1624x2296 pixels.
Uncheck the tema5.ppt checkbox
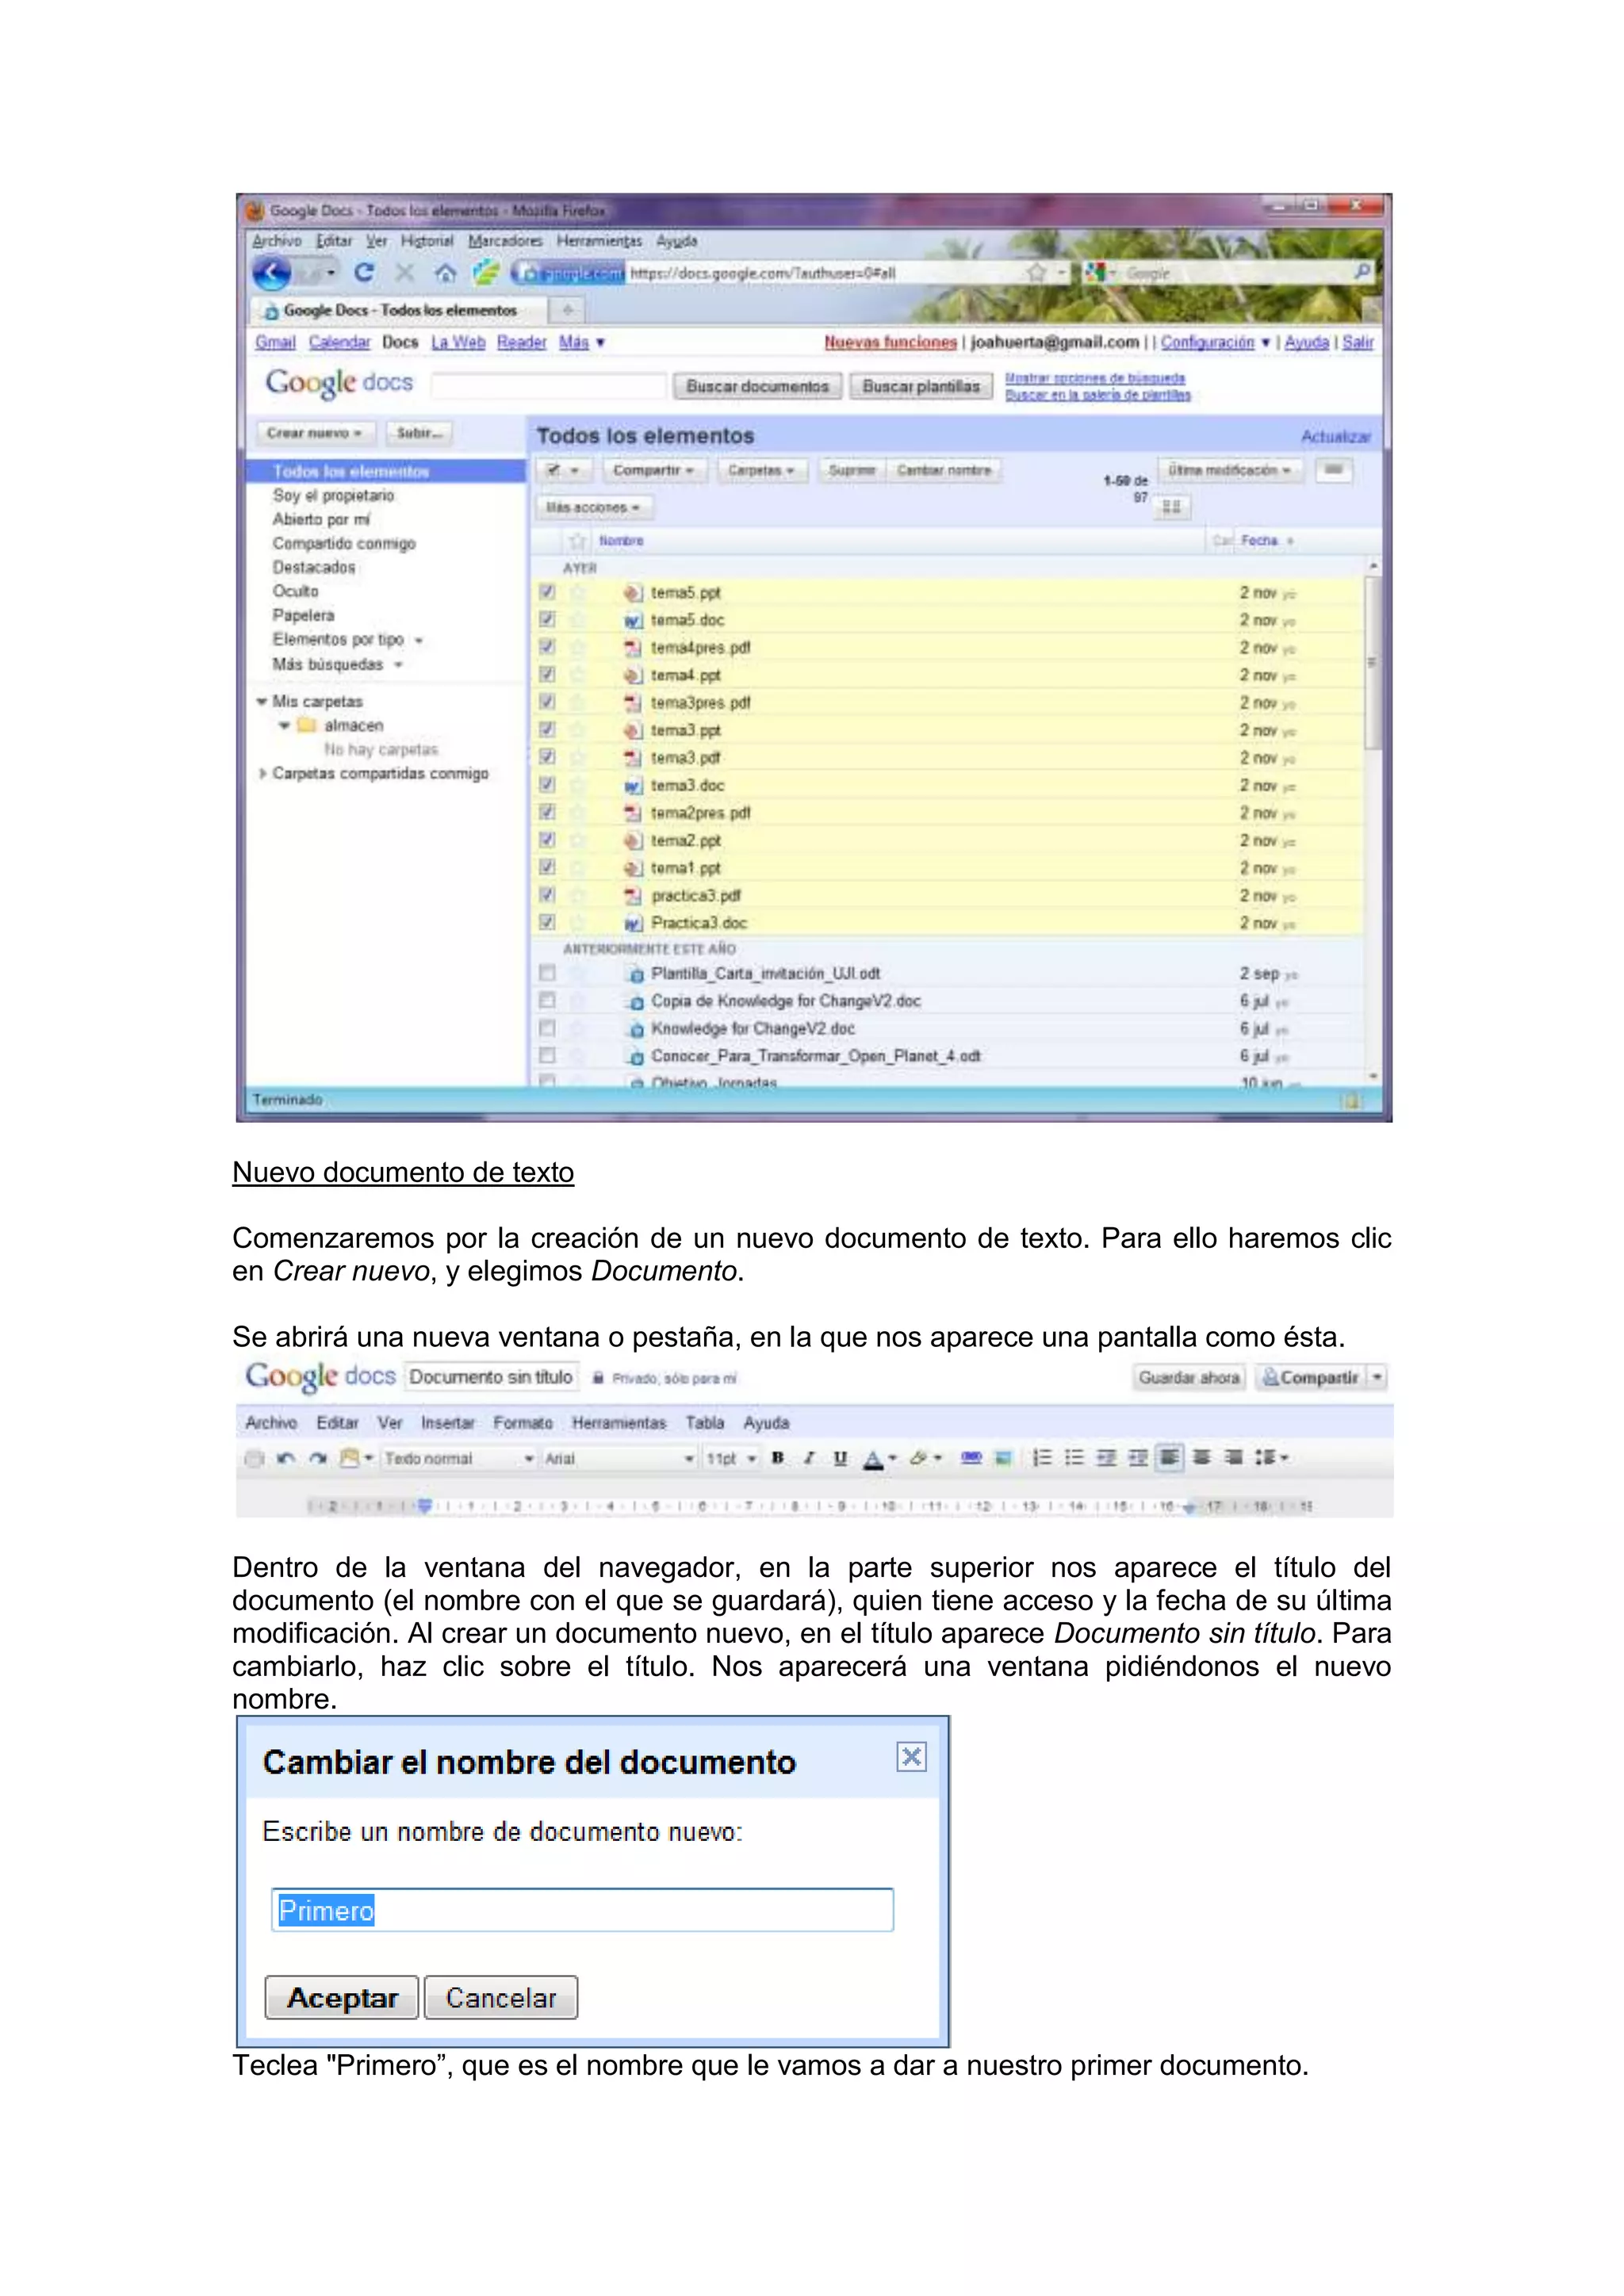(x=547, y=592)
